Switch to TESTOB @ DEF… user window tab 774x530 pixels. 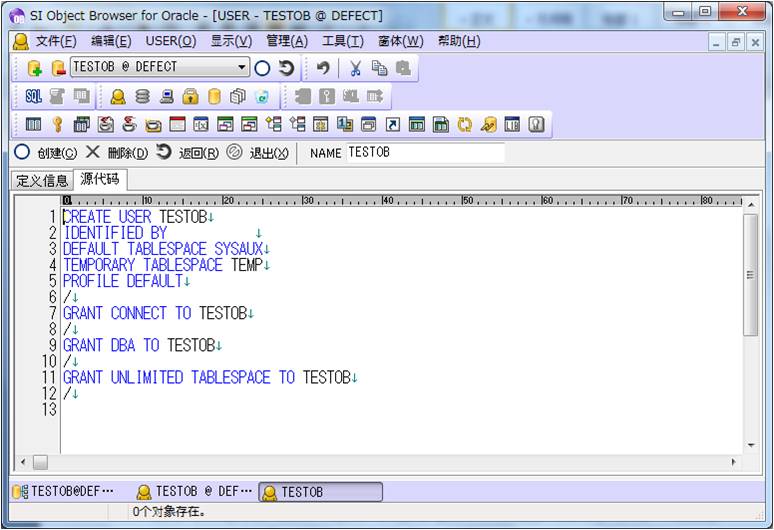pos(194,492)
